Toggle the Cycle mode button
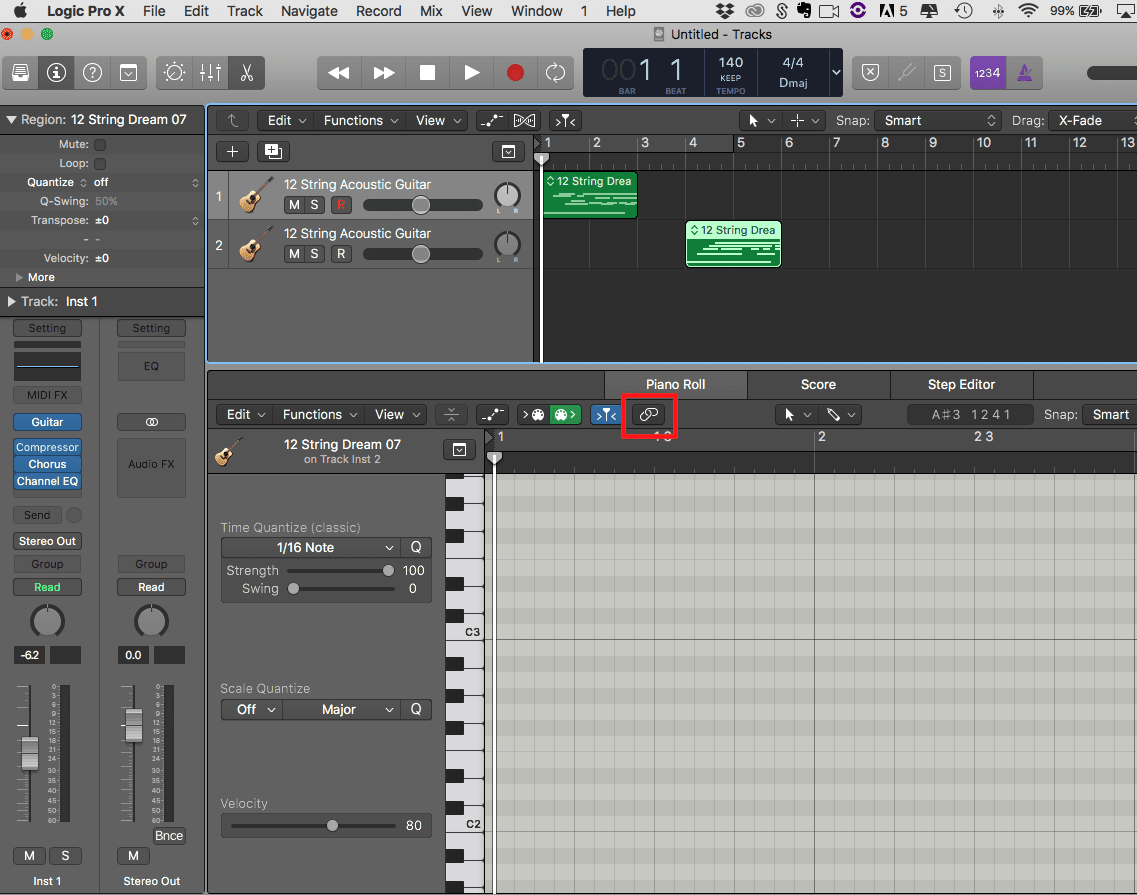This screenshot has height=895, width=1137. [553, 73]
